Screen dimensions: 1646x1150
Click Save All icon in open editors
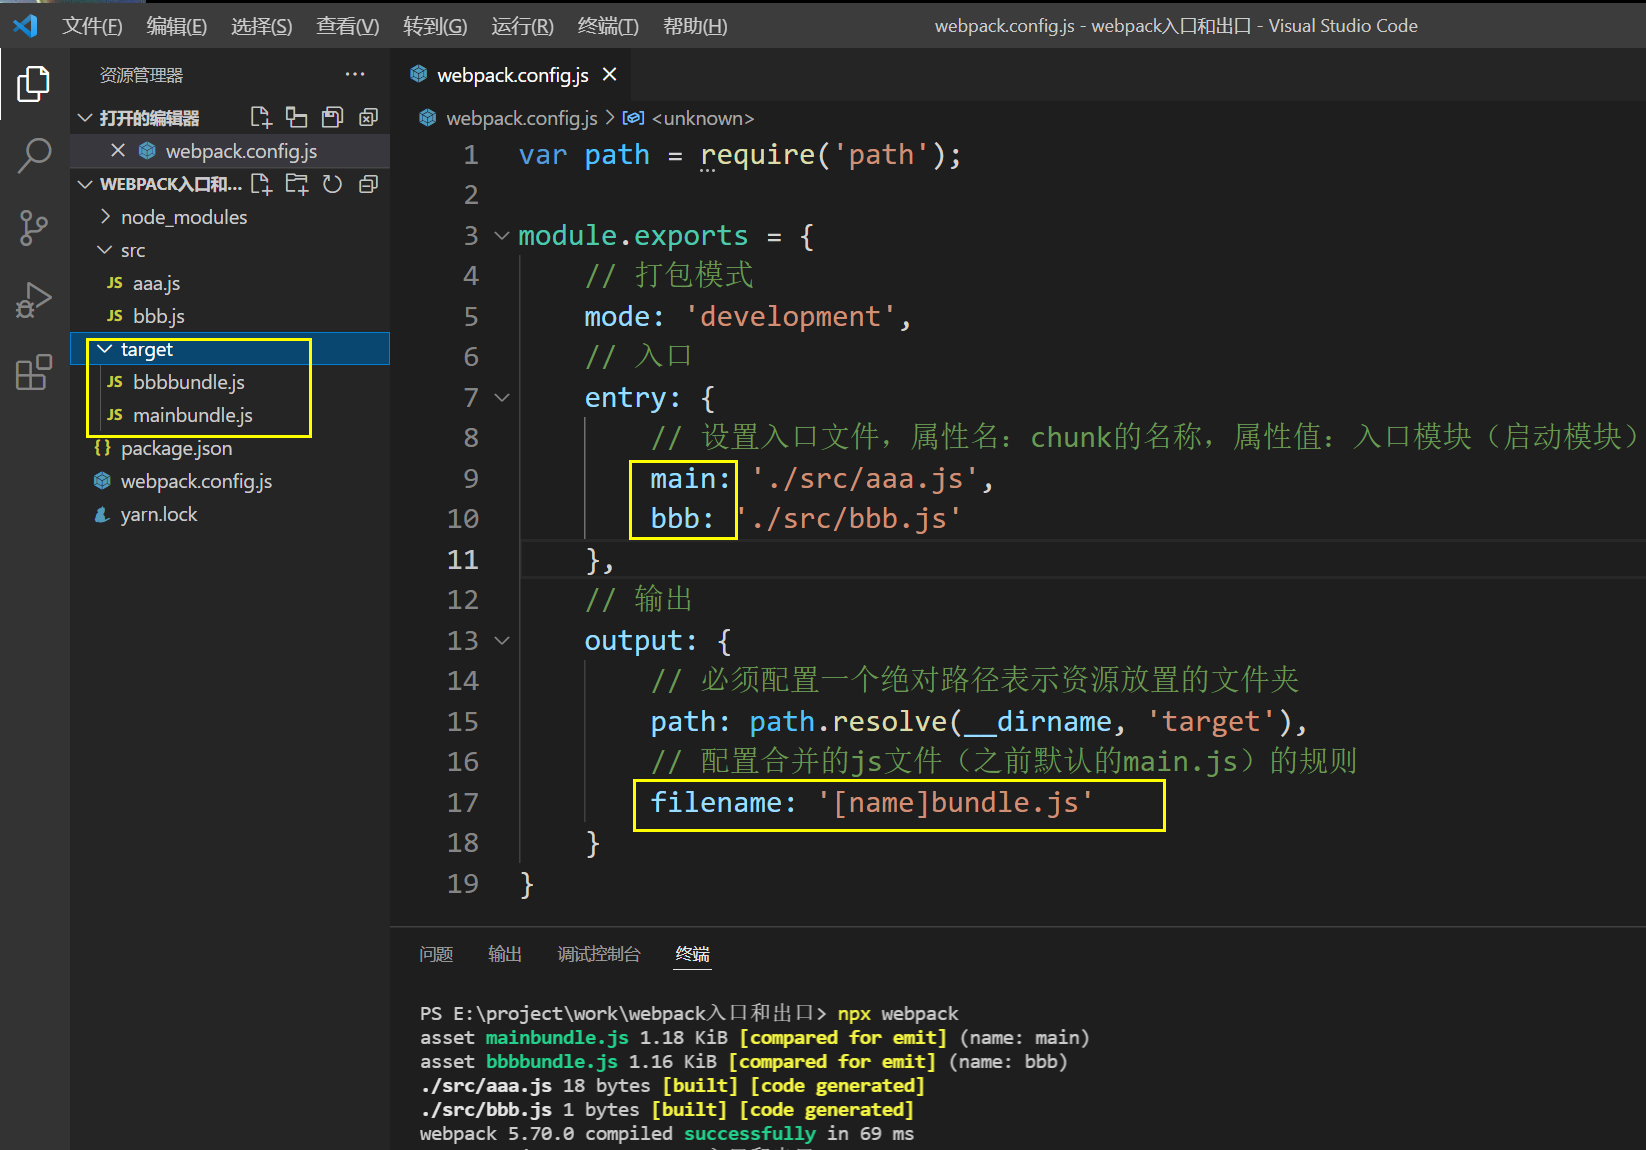click(x=333, y=118)
